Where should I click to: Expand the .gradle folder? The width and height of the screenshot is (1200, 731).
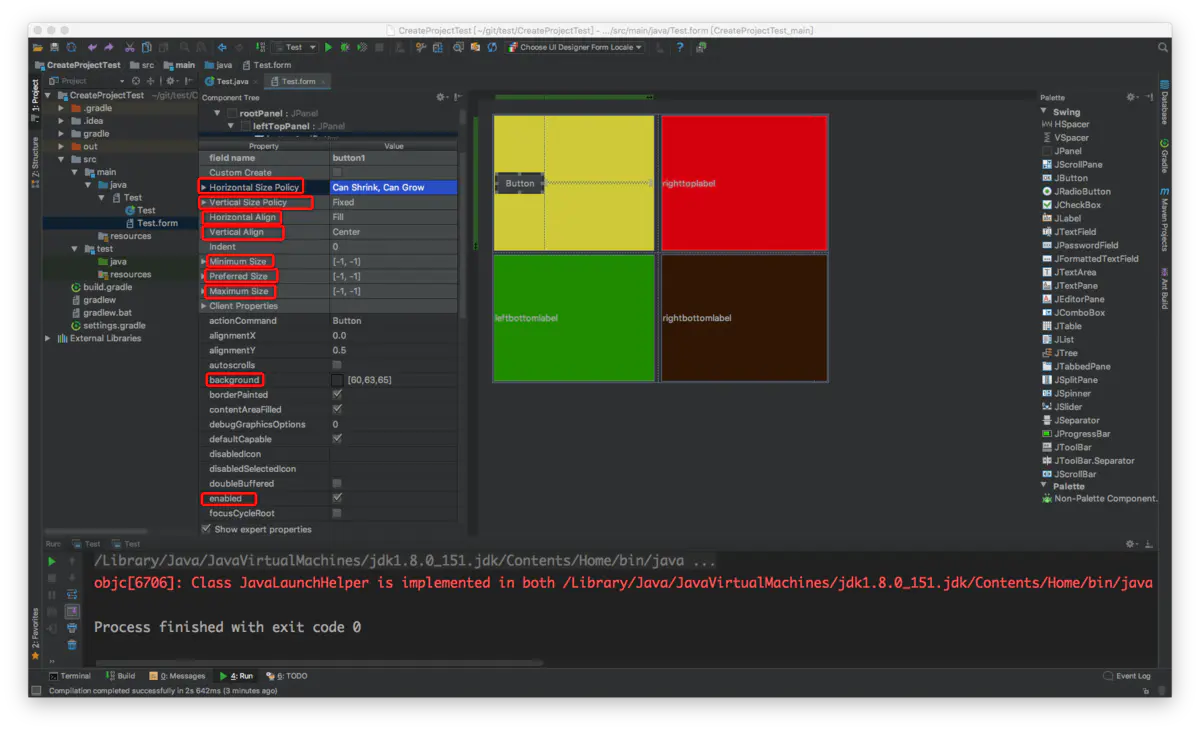(61, 108)
